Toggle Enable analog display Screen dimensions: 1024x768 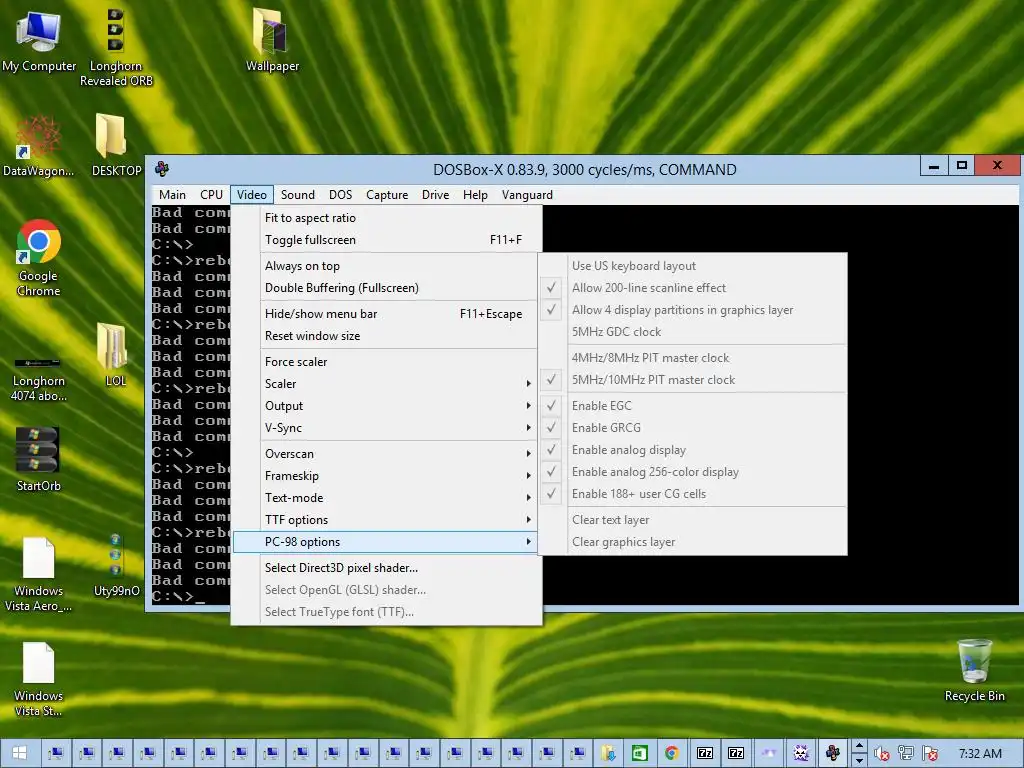point(692,450)
